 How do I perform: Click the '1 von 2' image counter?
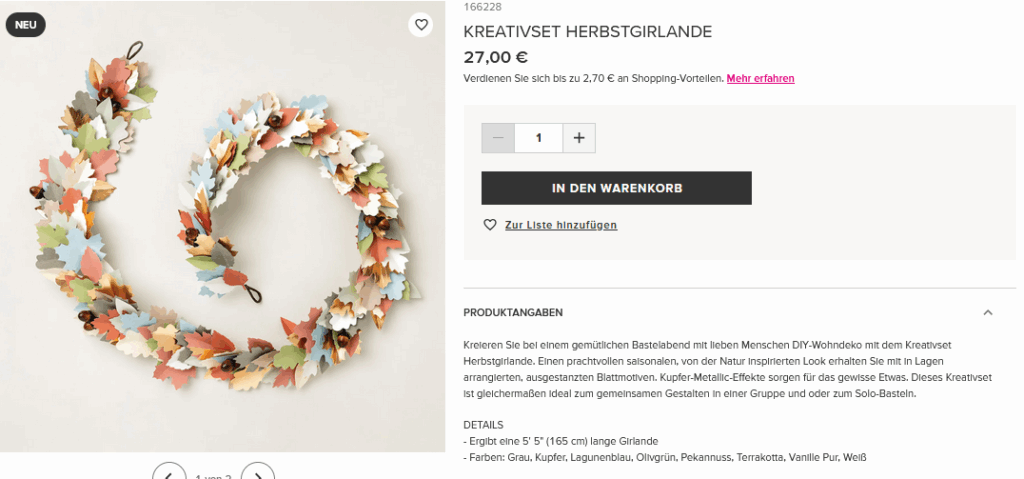tap(213, 476)
